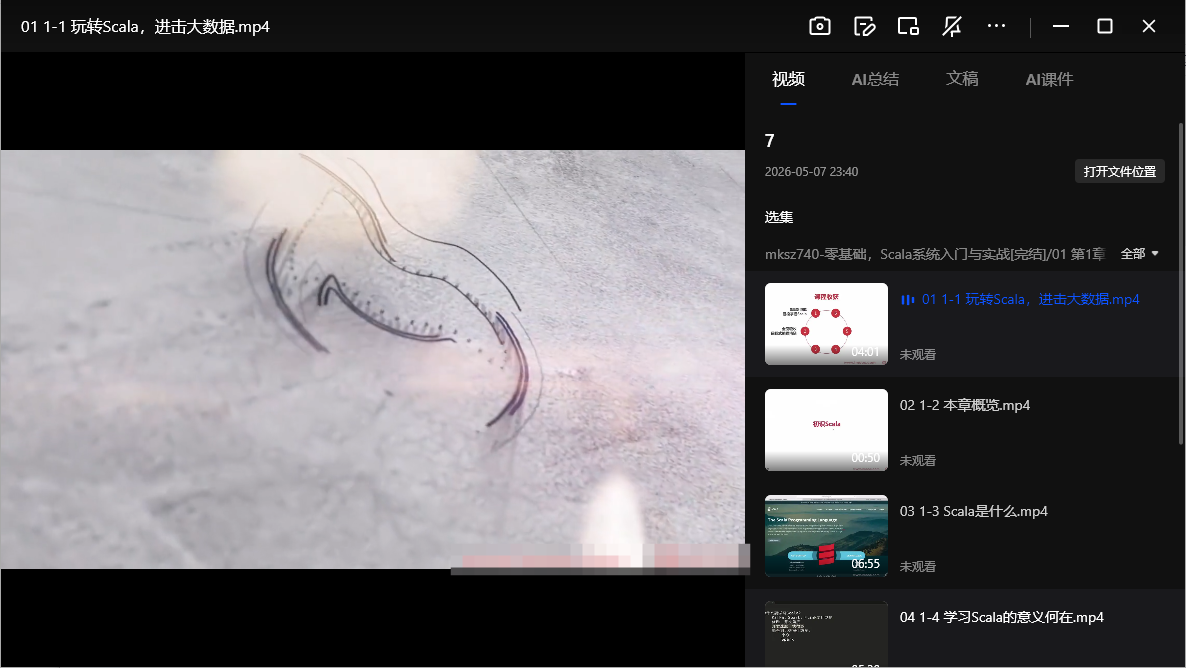
Task: Open the 02 1-2 本章概览 video thumbnail
Action: (x=826, y=430)
